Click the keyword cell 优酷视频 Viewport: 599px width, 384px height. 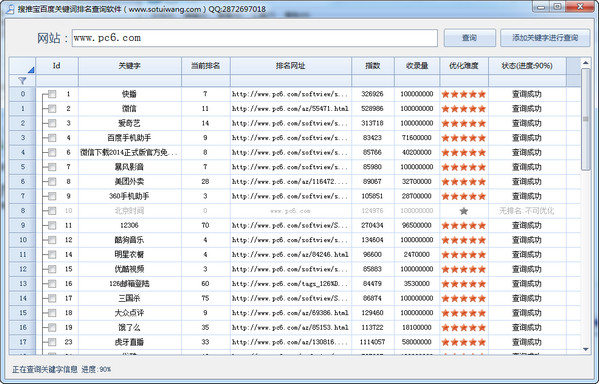click(129, 269)
